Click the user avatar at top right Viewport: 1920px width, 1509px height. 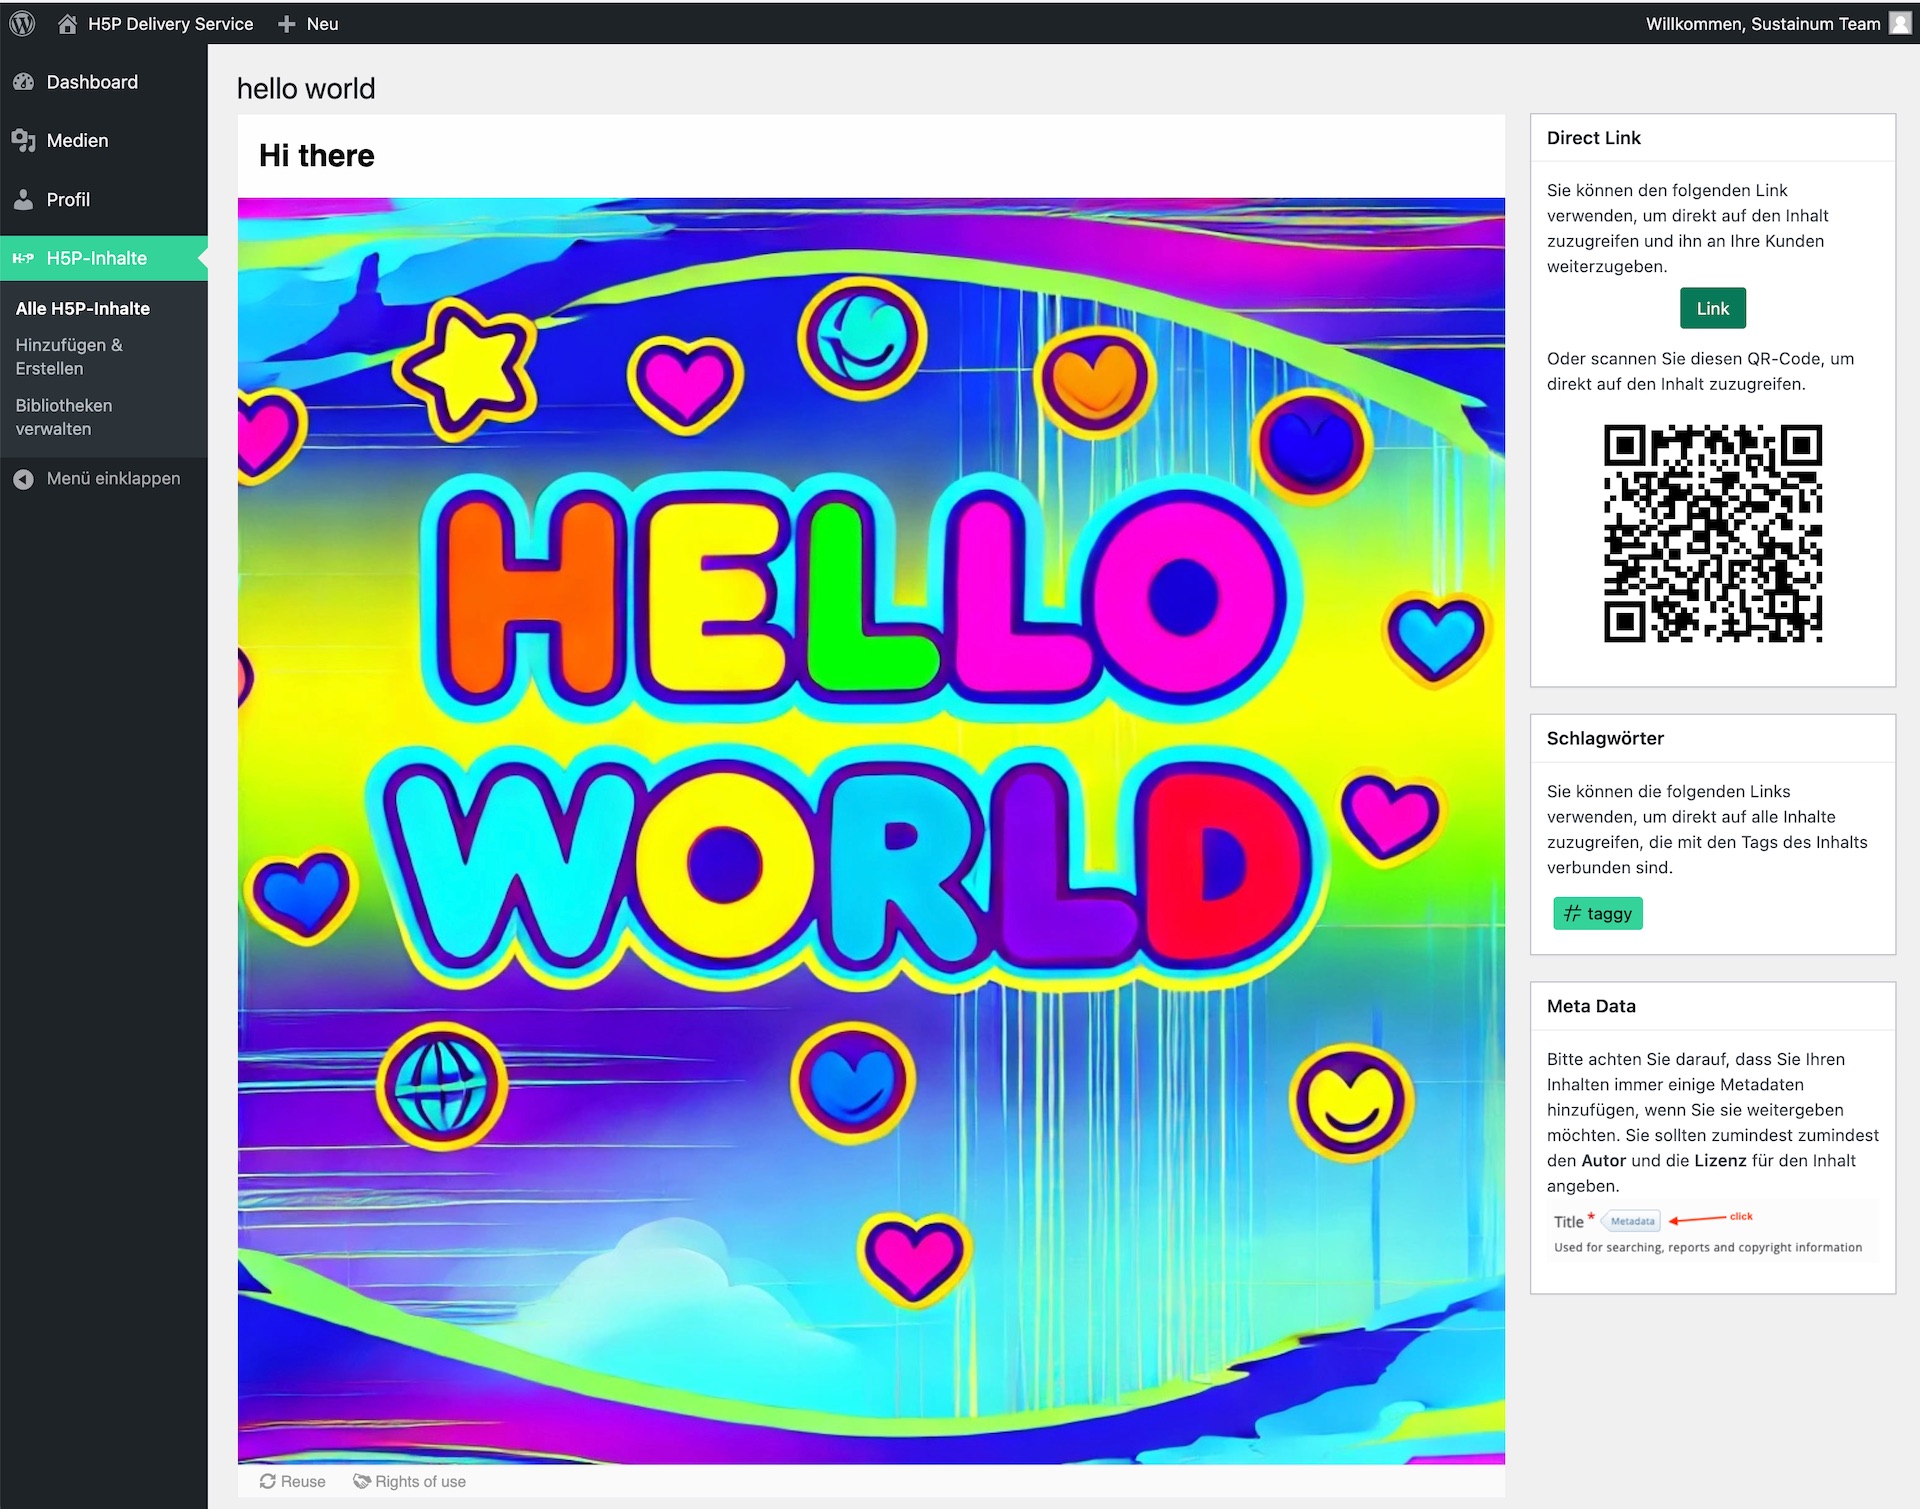tap(1900, 23)
